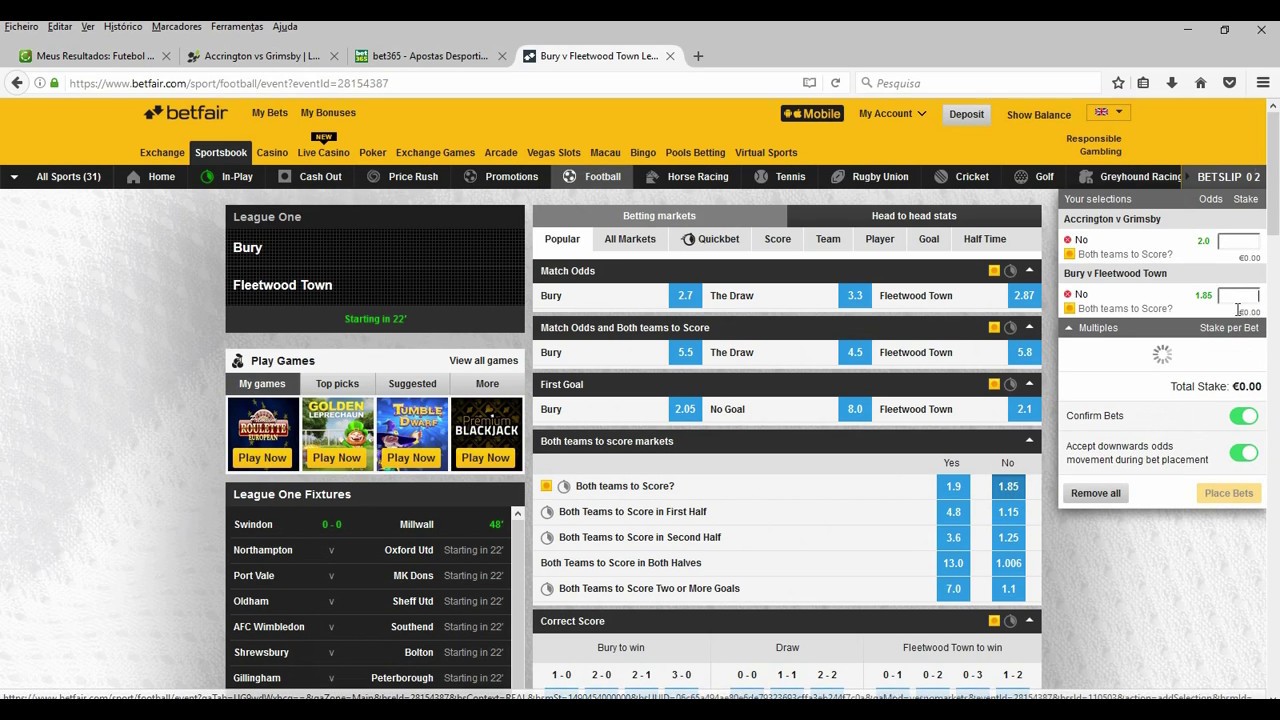Toggle accept downwards odds movement switch
This screenshot has height=720, width=1280.
point(1243,453)
